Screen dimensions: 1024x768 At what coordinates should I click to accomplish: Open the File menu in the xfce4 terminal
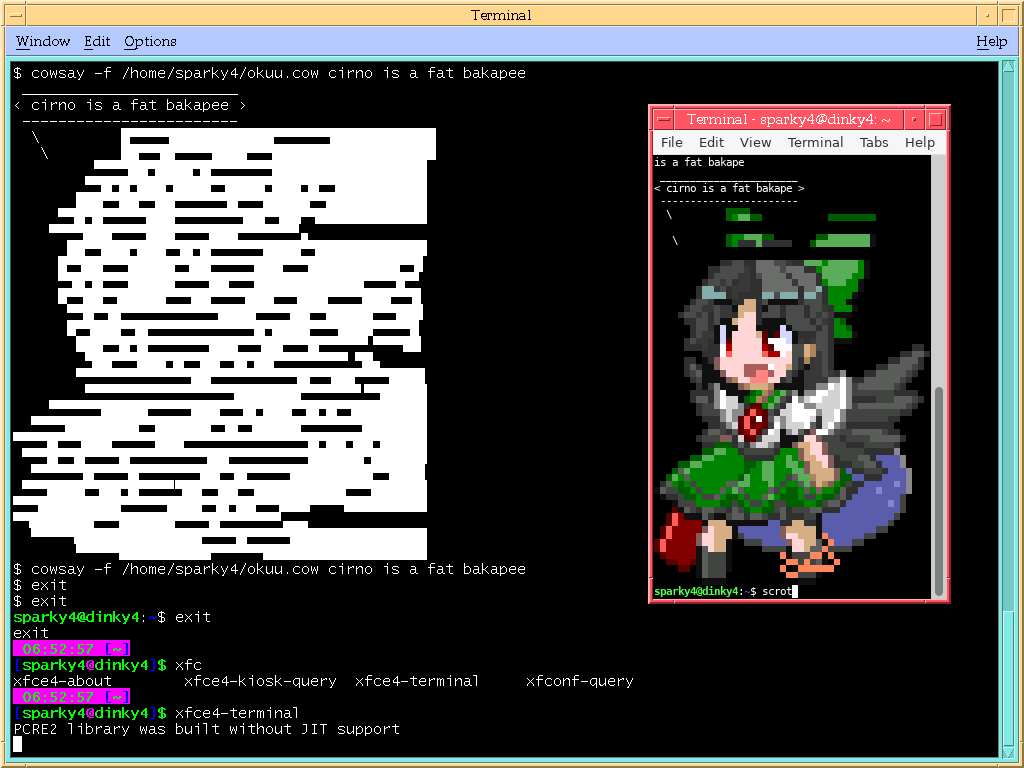click(x=672, y=142)
